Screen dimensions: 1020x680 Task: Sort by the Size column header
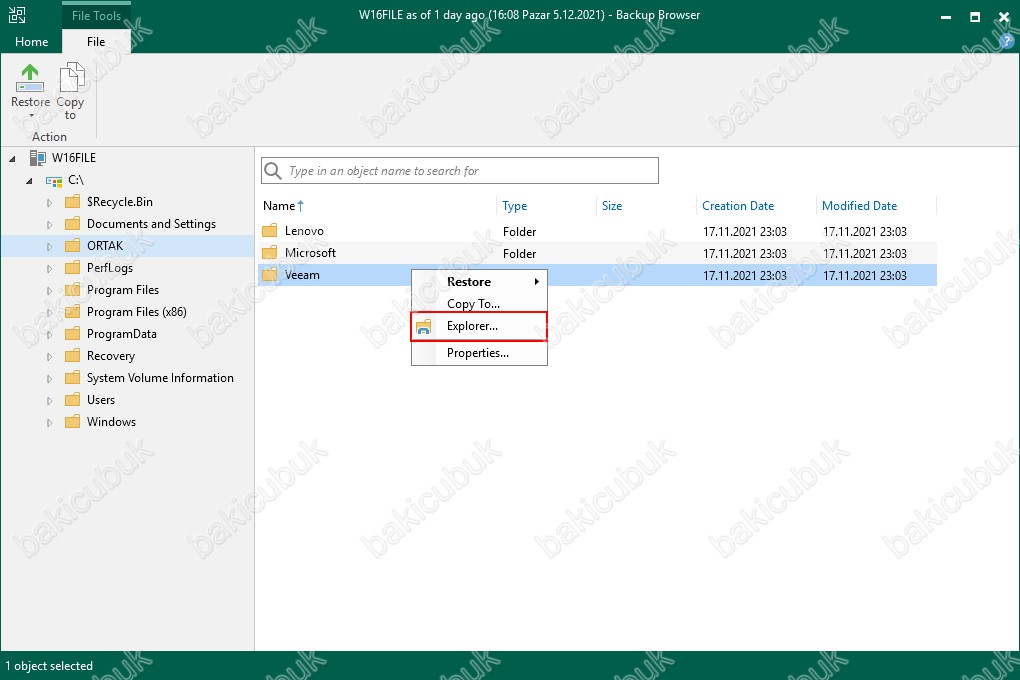pos(646,206)
